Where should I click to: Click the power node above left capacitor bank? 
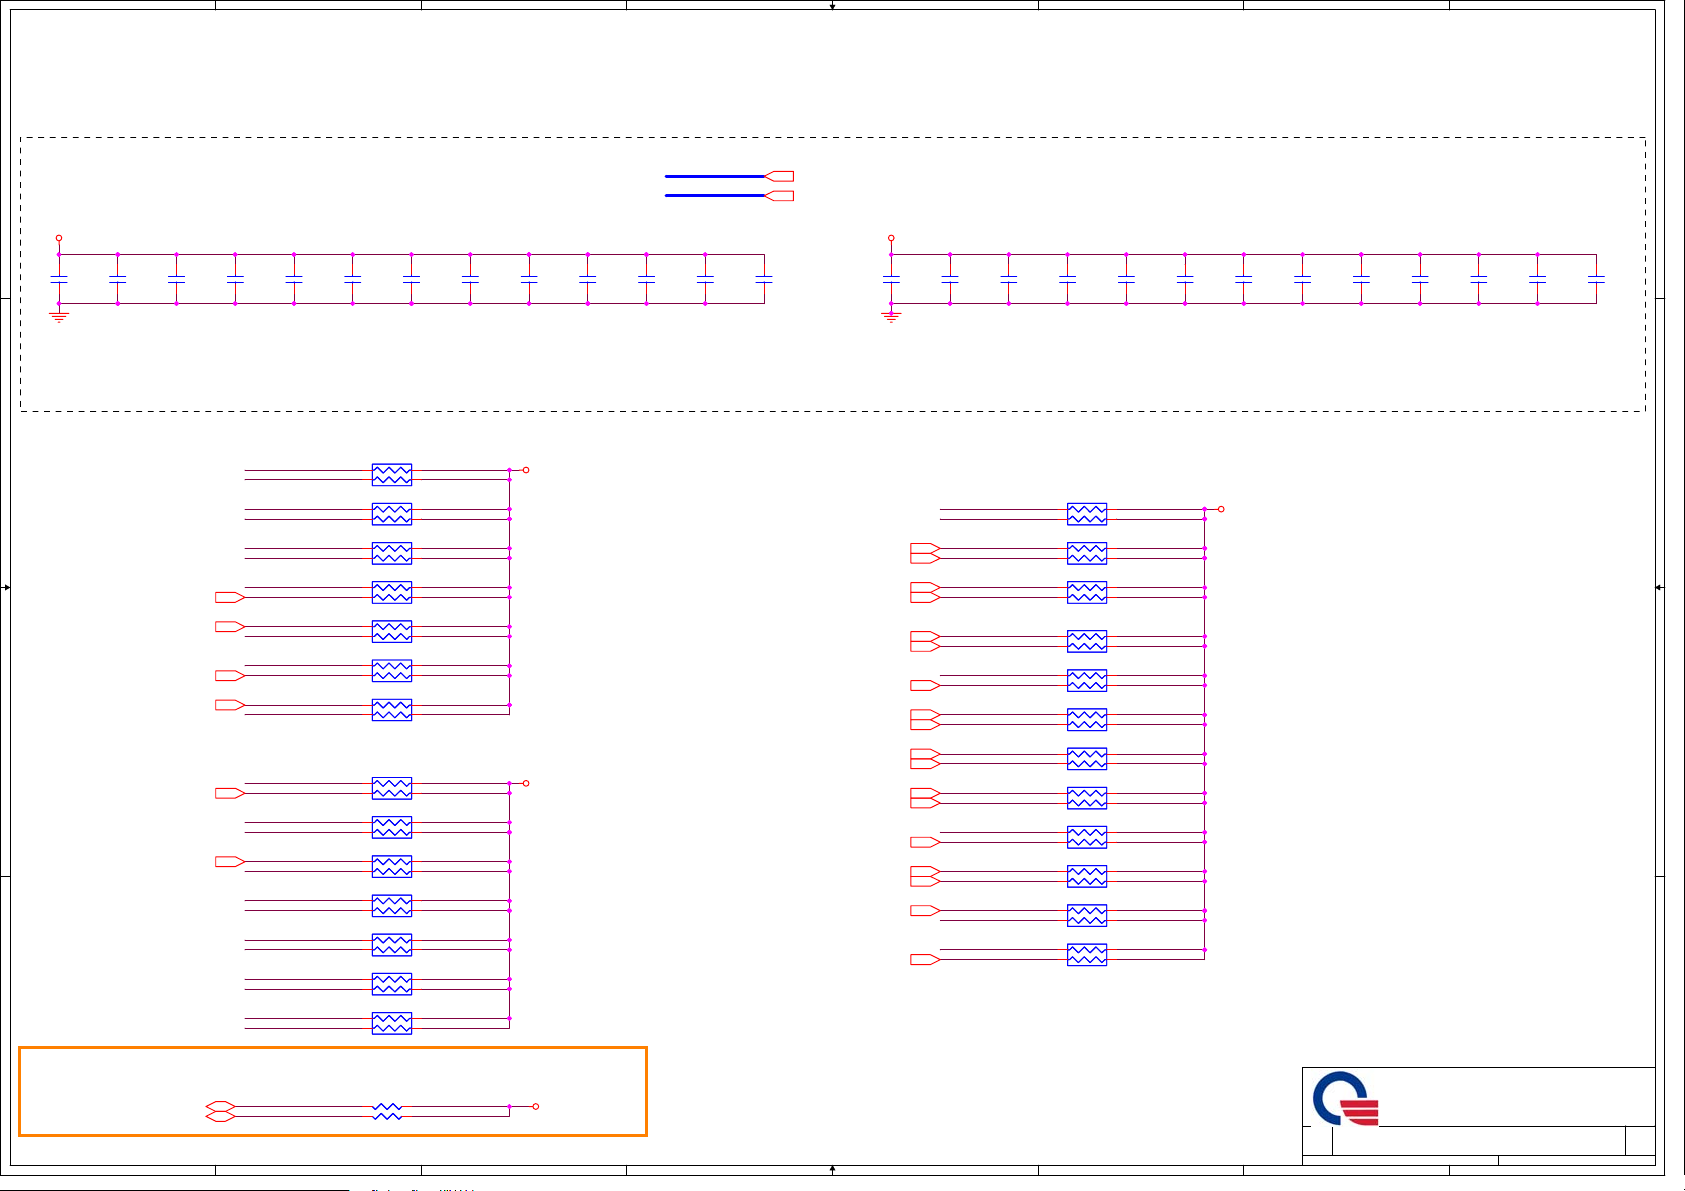click(x=59, y=238)
